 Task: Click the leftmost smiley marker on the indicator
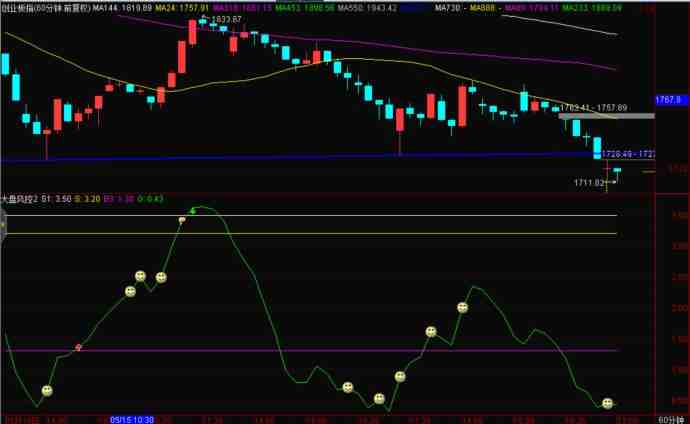(x=47, y=391)
